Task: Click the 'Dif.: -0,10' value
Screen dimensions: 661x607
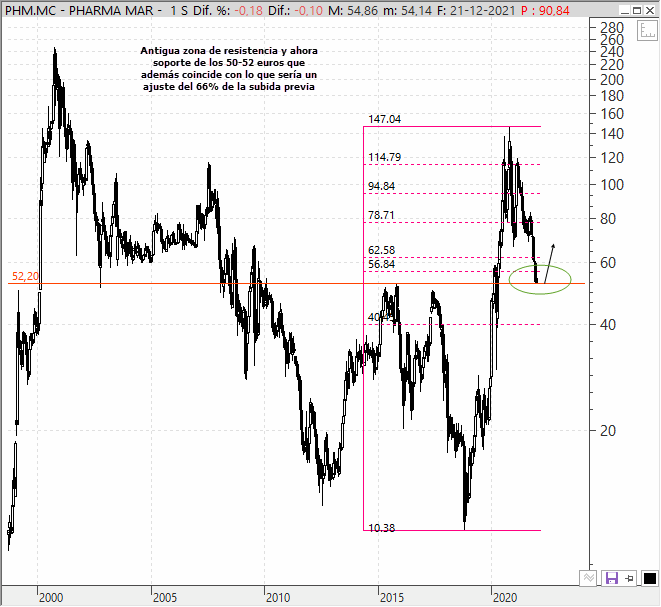Action: (296, 11)
